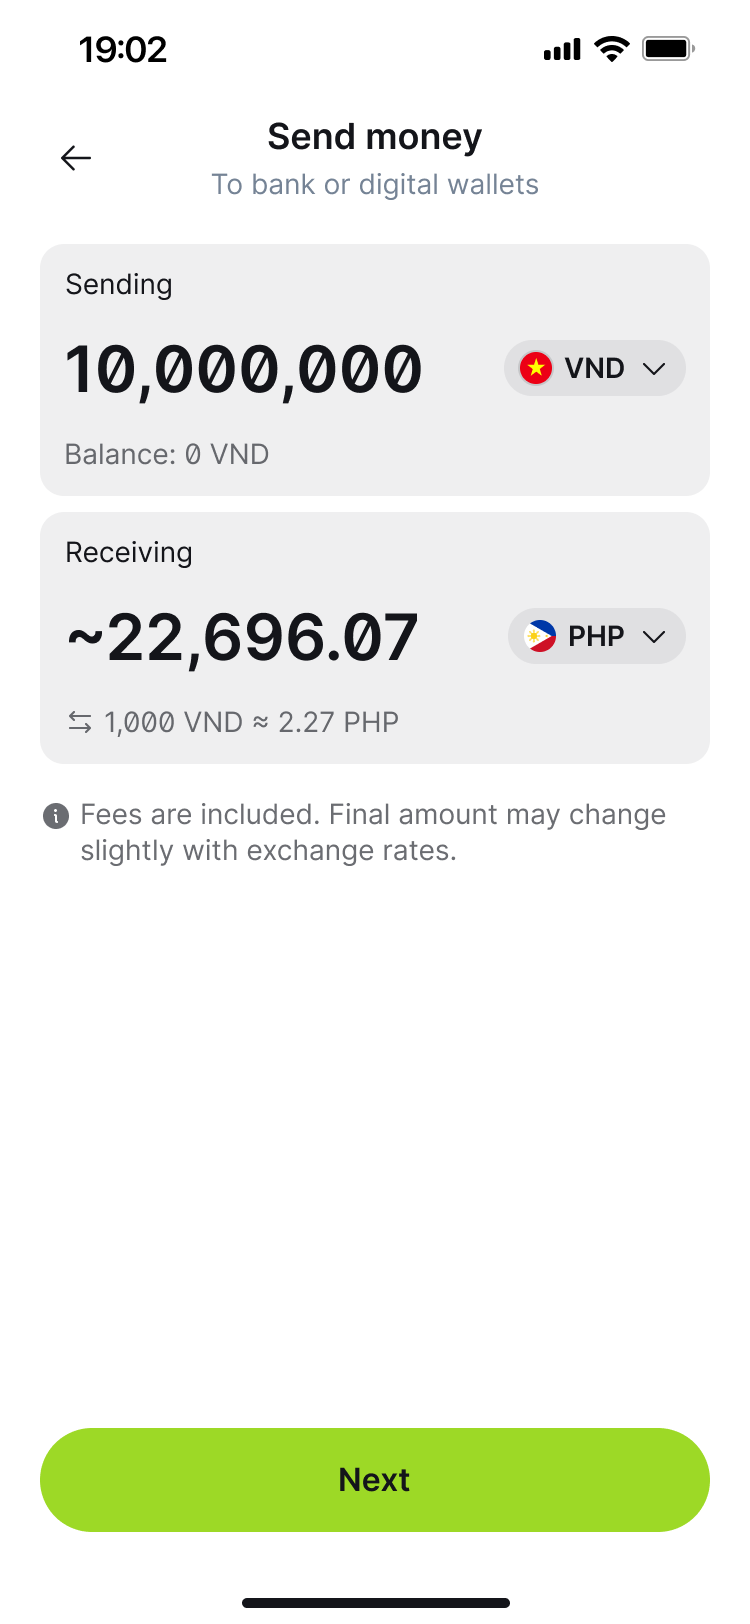Tap the cellular signal bars icon
The height and width of the screenshot is (1624, 750).
562,50
